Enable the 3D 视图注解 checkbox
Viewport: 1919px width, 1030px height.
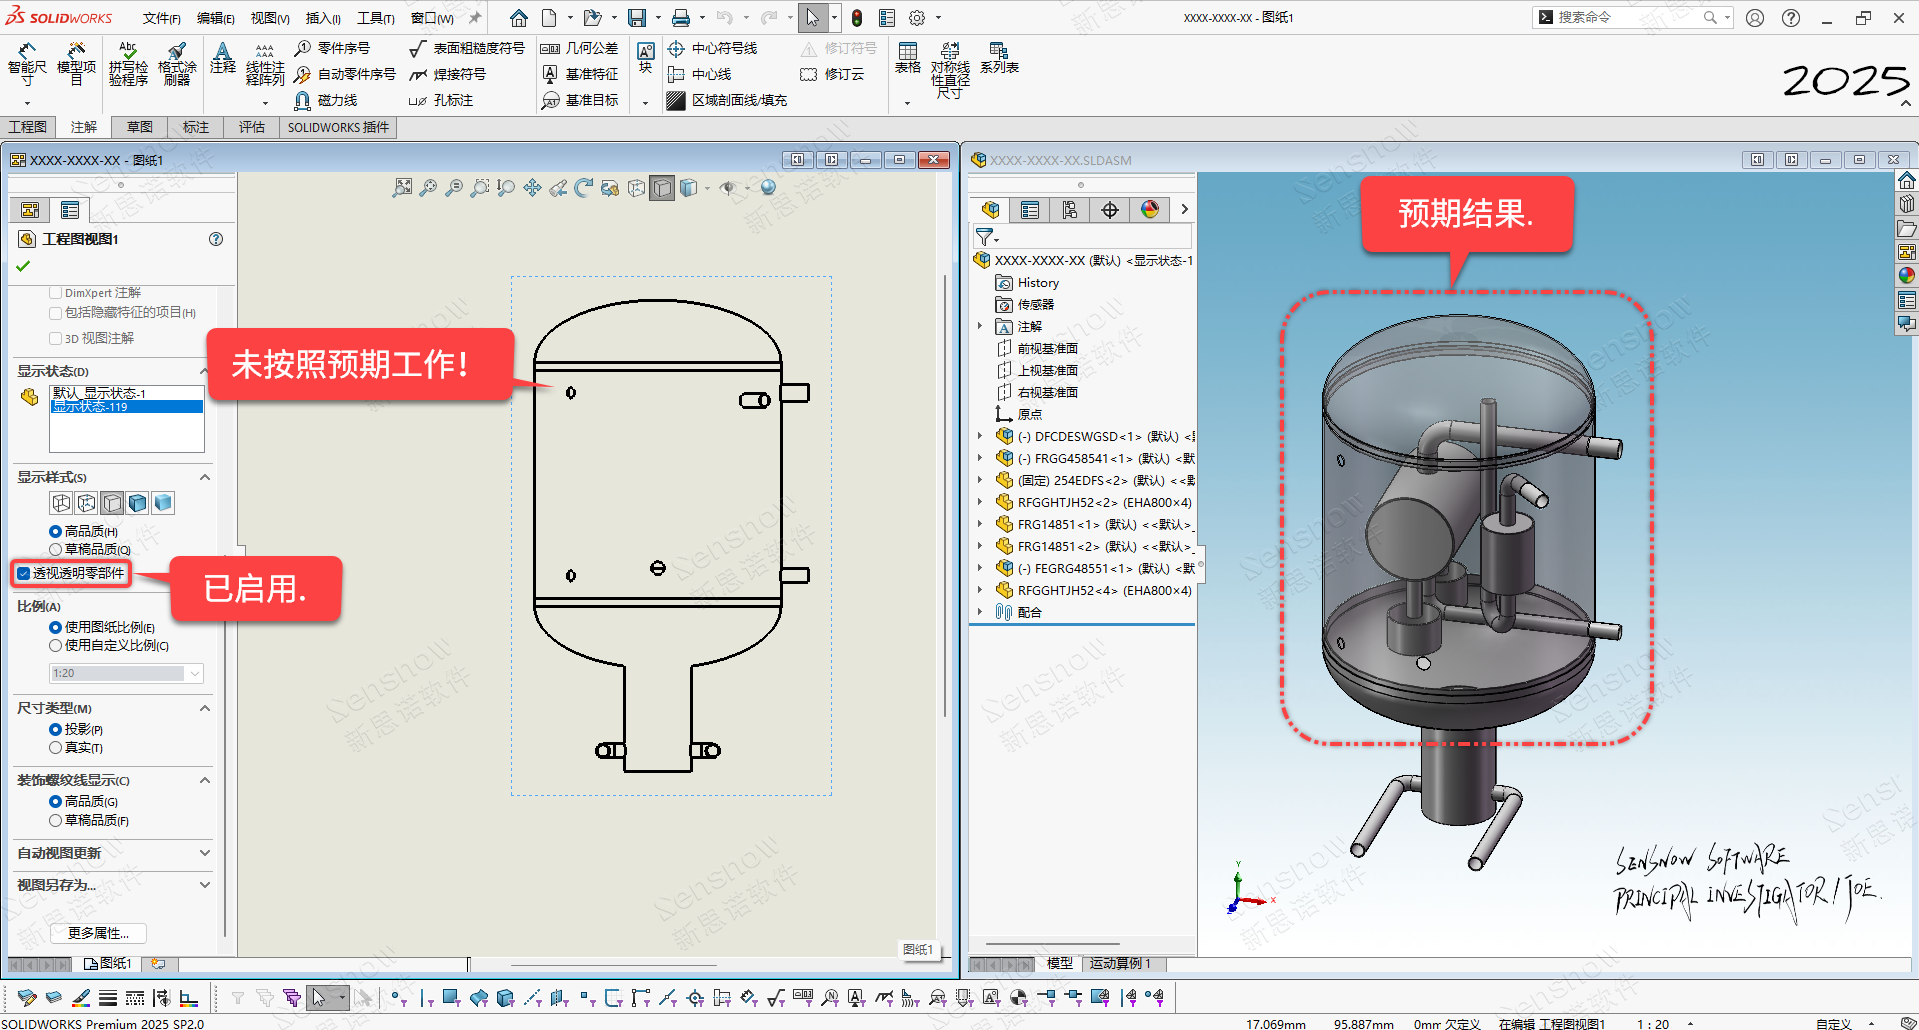tap(56, 338)
